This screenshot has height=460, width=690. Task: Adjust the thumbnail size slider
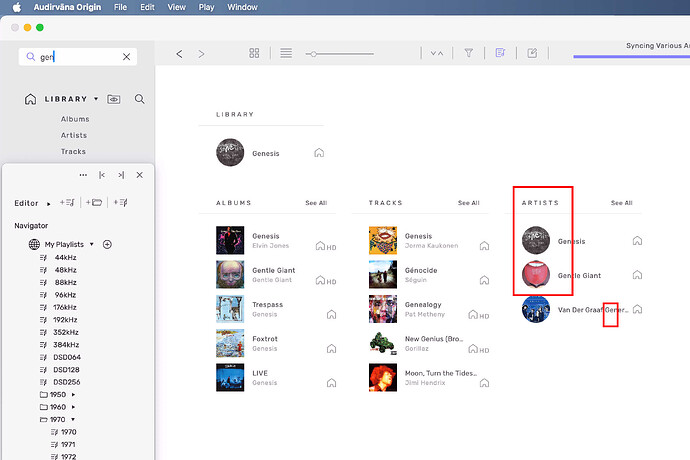click(x=340, y=54)
